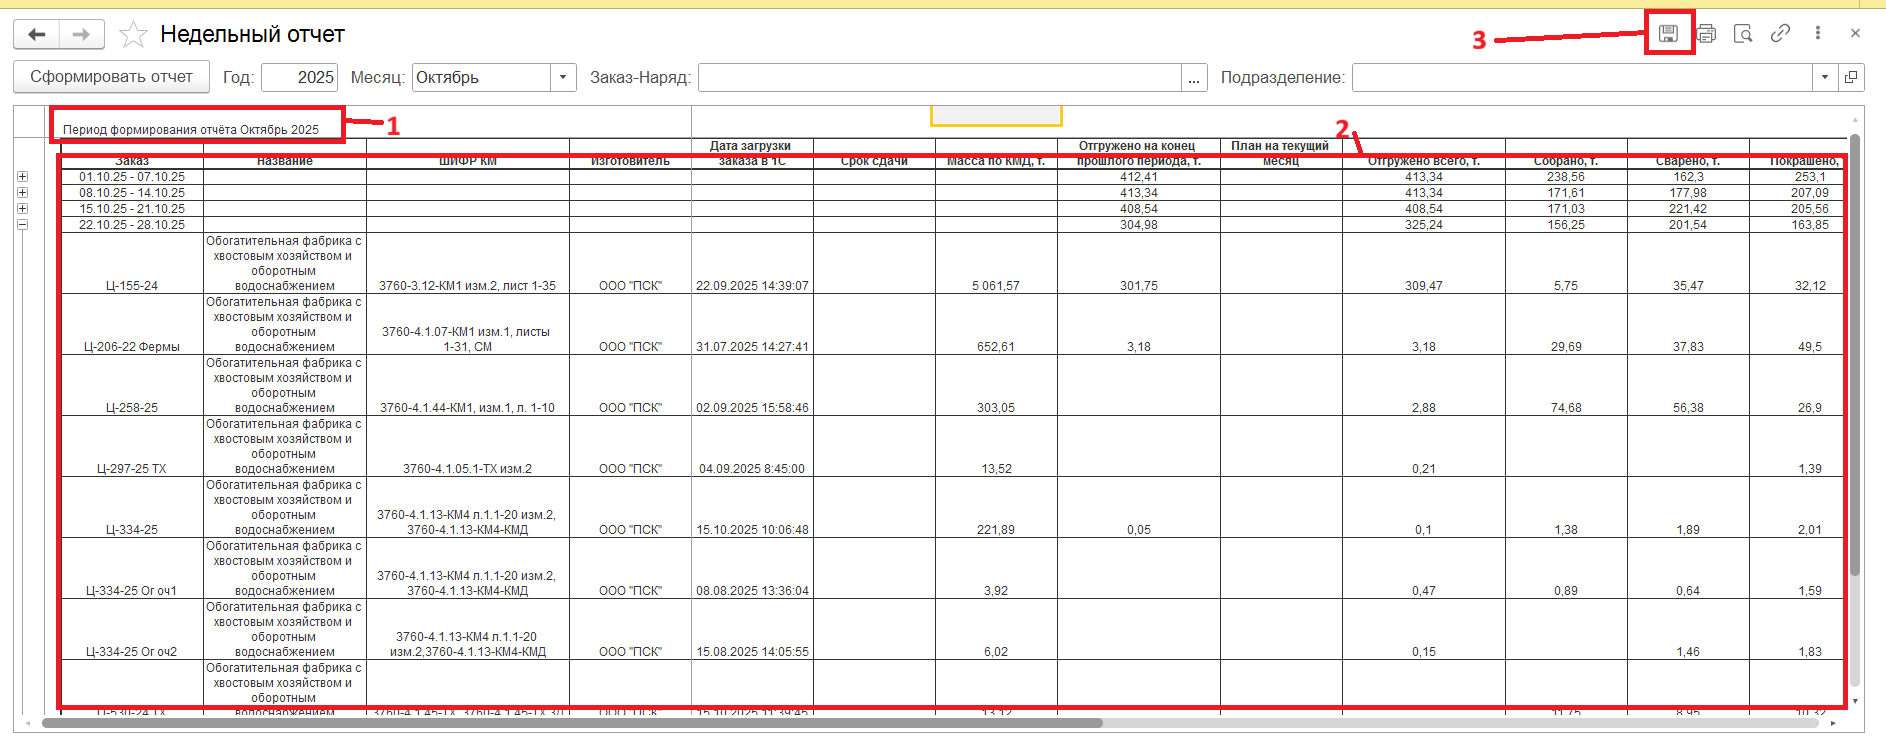This screenshot has height=743, width=1886.
Task: Click the left arrow of horizontal scrollbar
Action: pos(26,723)
